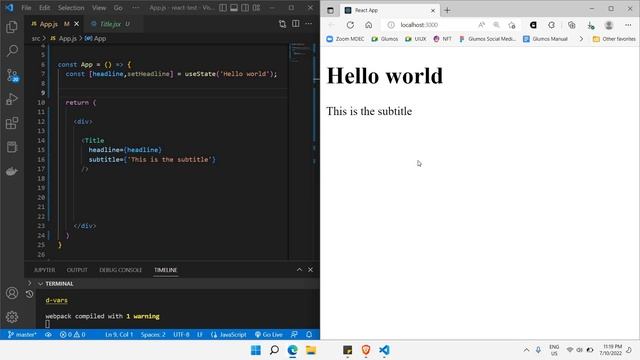
Task: Change end of line sequence LF
Action: pyautogui.click(x=200, y=334)
